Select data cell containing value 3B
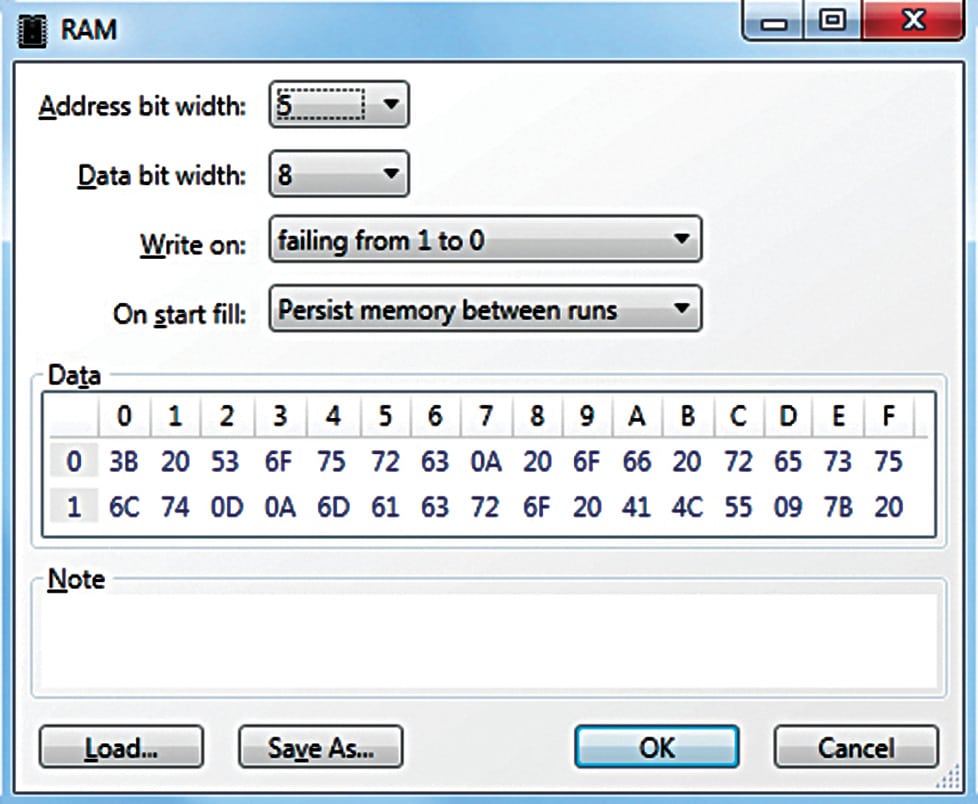 coord(124,462)
